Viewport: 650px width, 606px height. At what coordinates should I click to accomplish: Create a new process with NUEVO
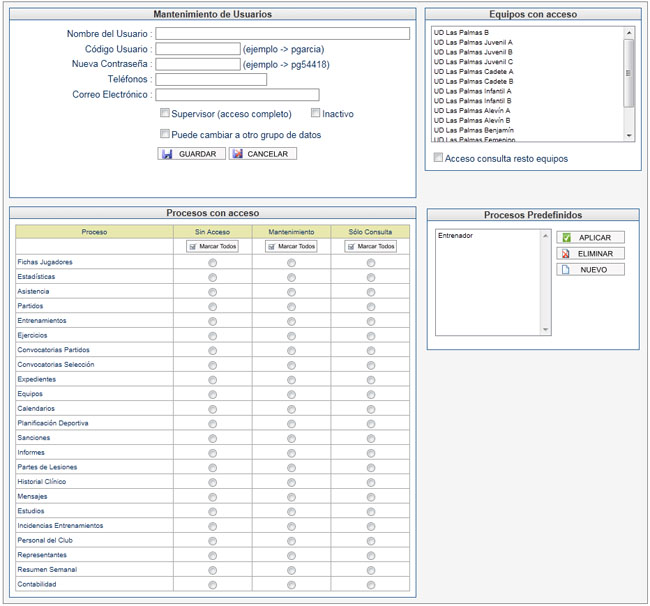tap(590, 270)
